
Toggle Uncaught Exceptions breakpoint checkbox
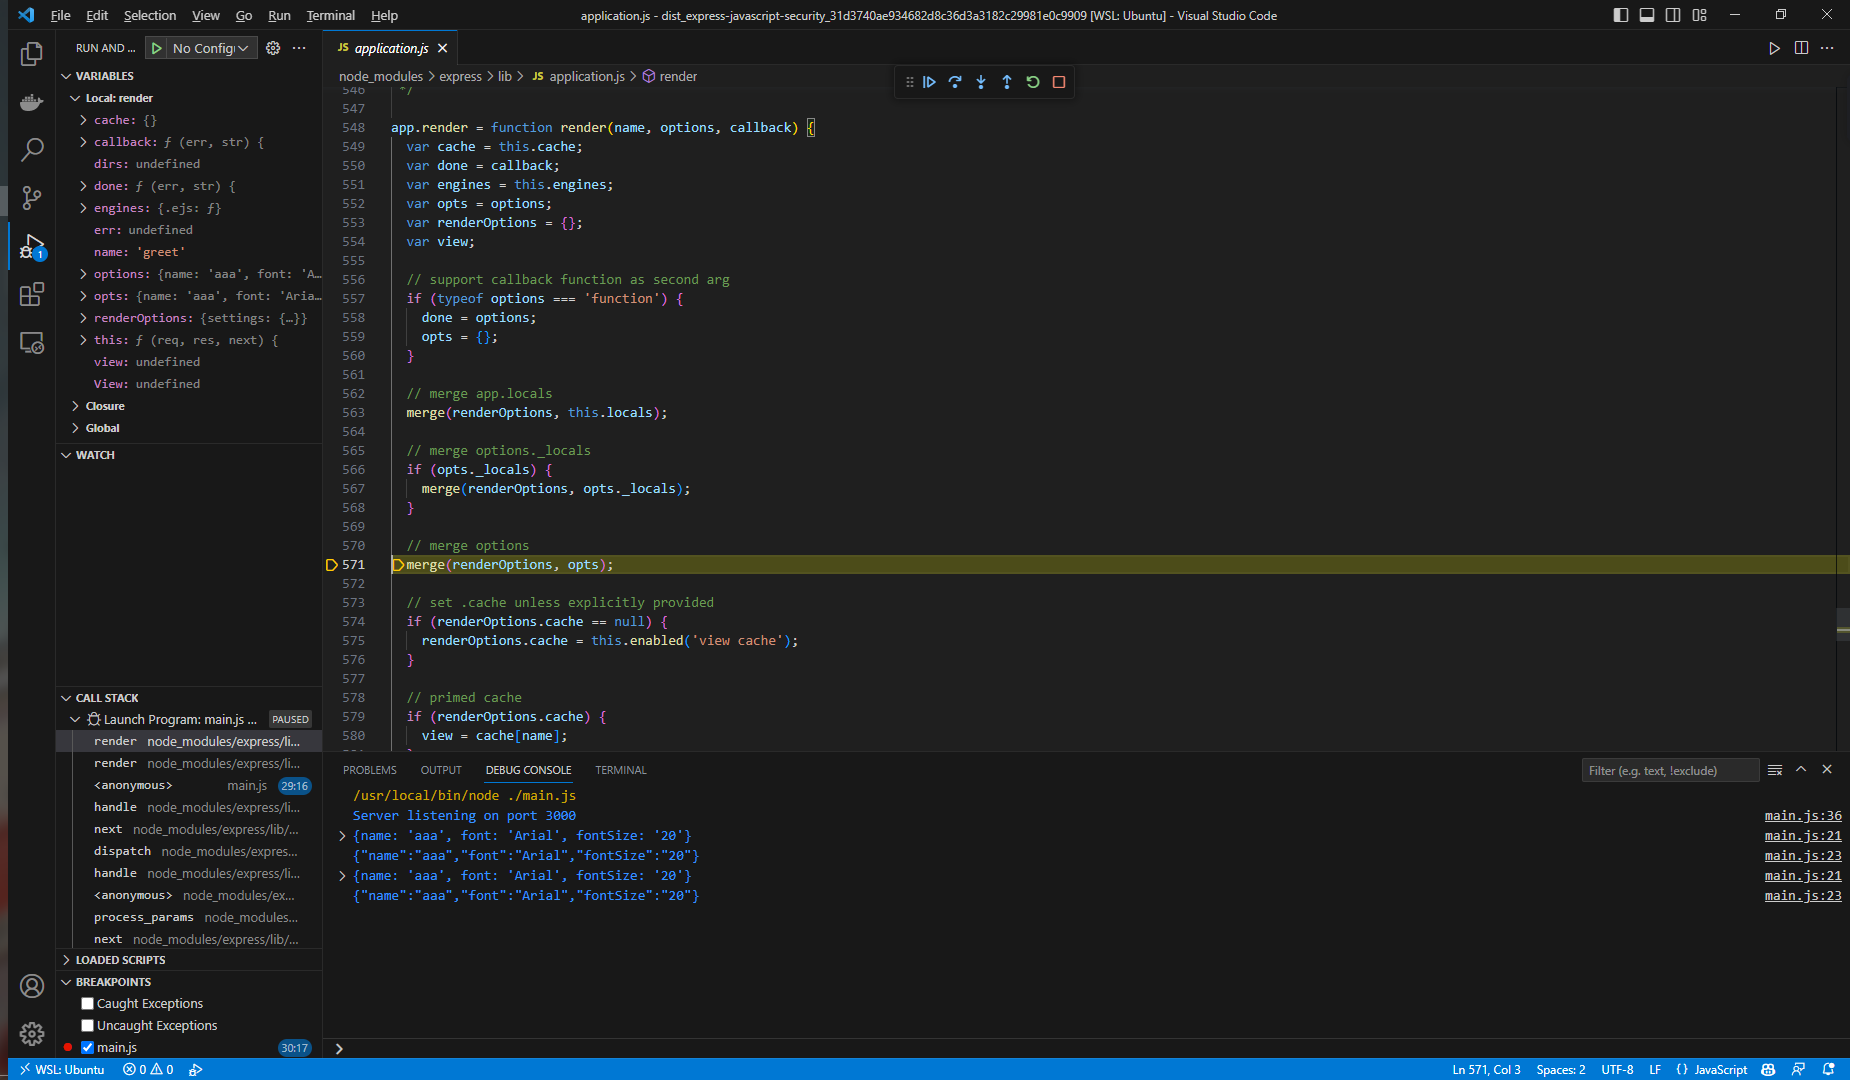click(x=88, y=1025)
